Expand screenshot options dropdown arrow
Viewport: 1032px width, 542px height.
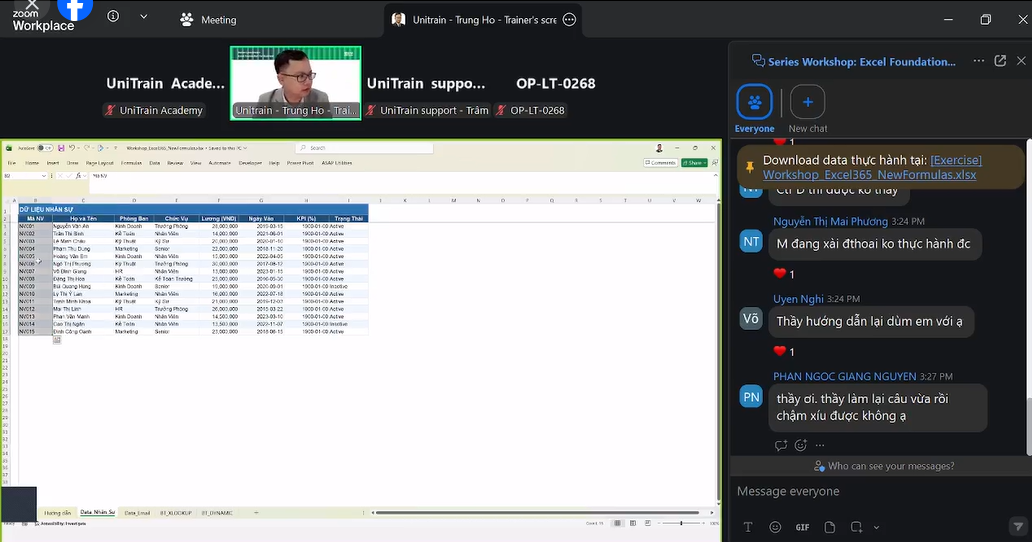(876, 527)
